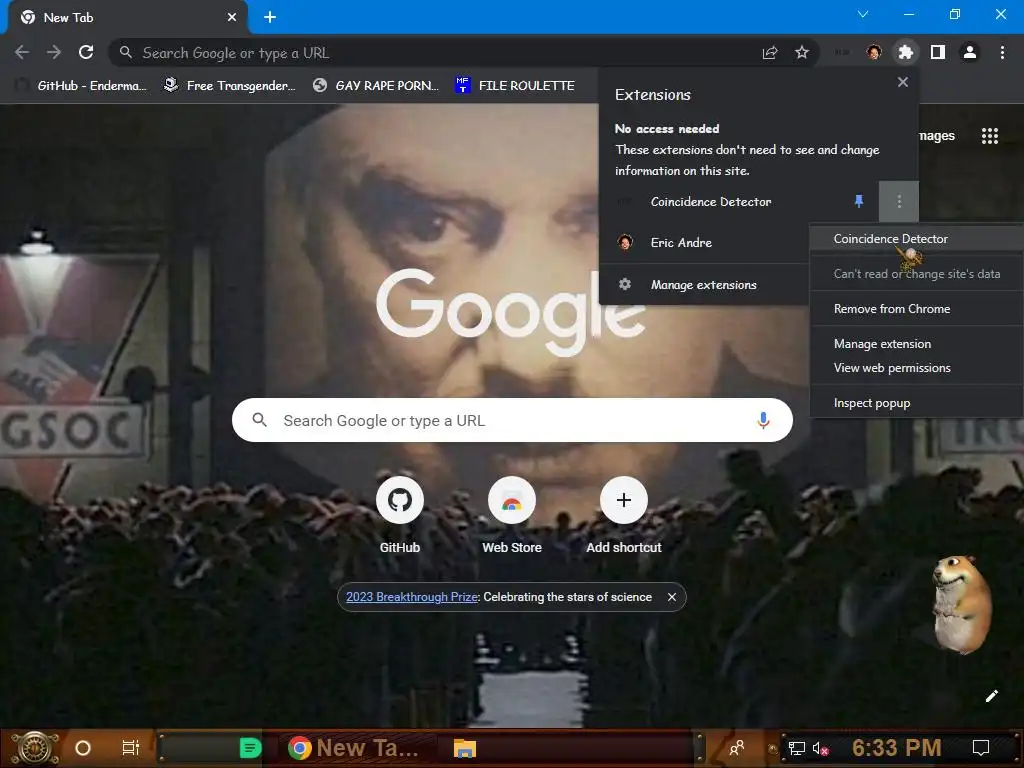Screen dimensions: 1024x768
Task: Click the network tray icon
Action: coord(796,748)
